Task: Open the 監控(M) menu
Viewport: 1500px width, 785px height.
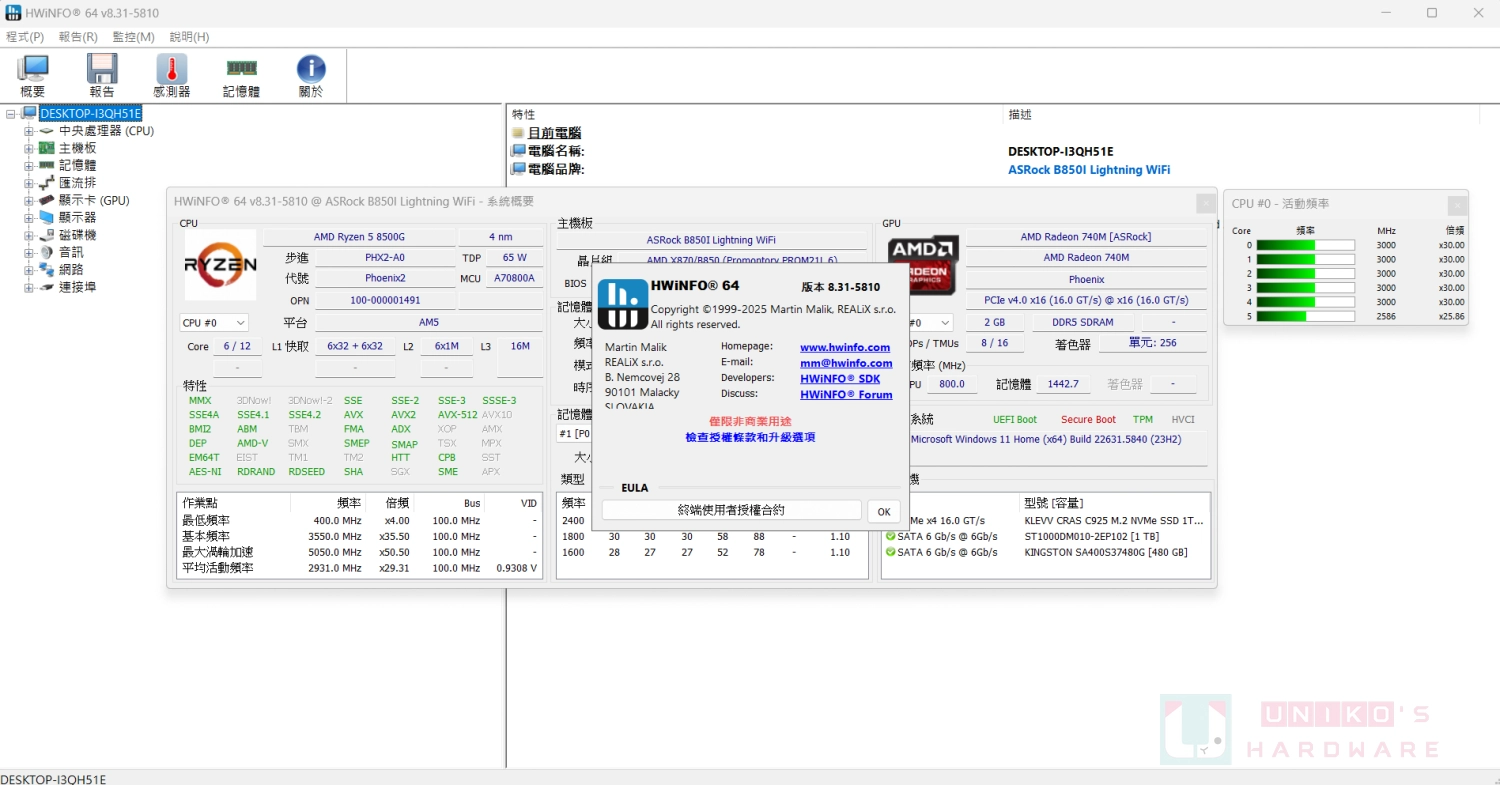Action: point(134,37)
